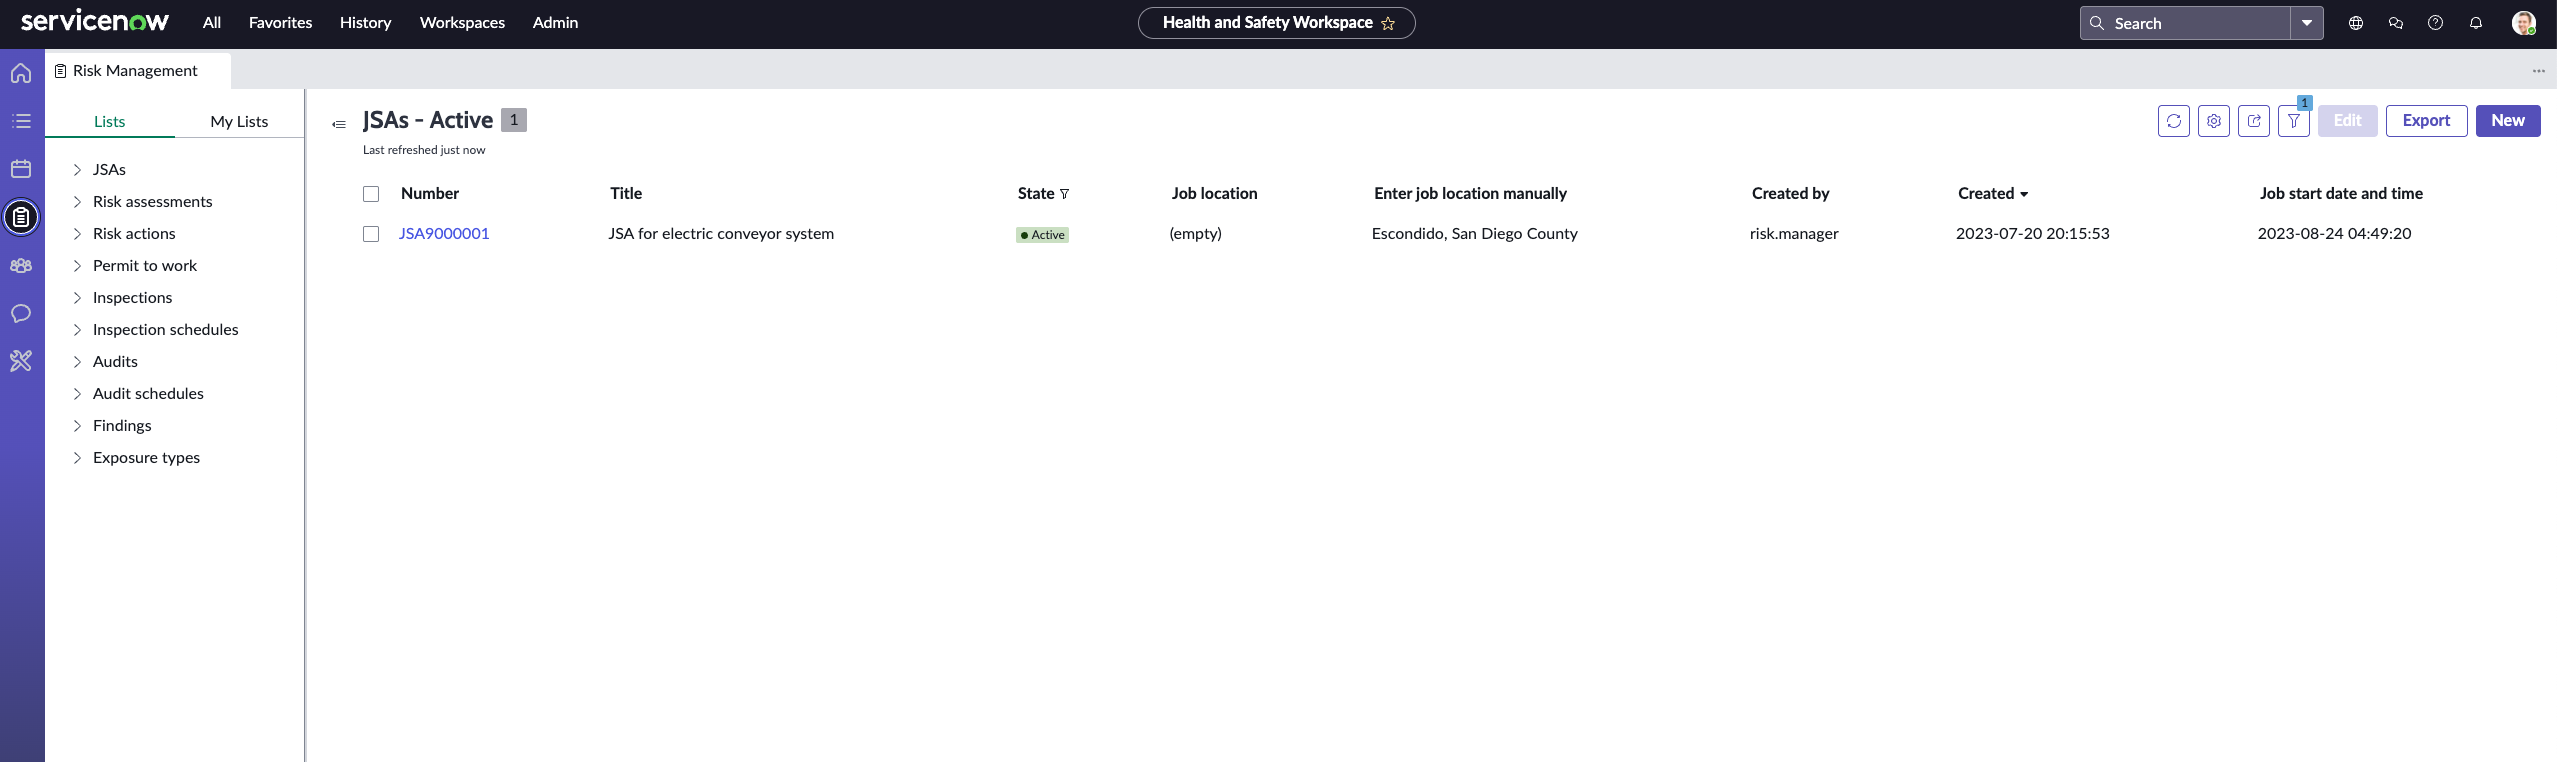Select the Lists tab
The height and width of the screenshot is (762, 2557).
click(x=110, y=121)
